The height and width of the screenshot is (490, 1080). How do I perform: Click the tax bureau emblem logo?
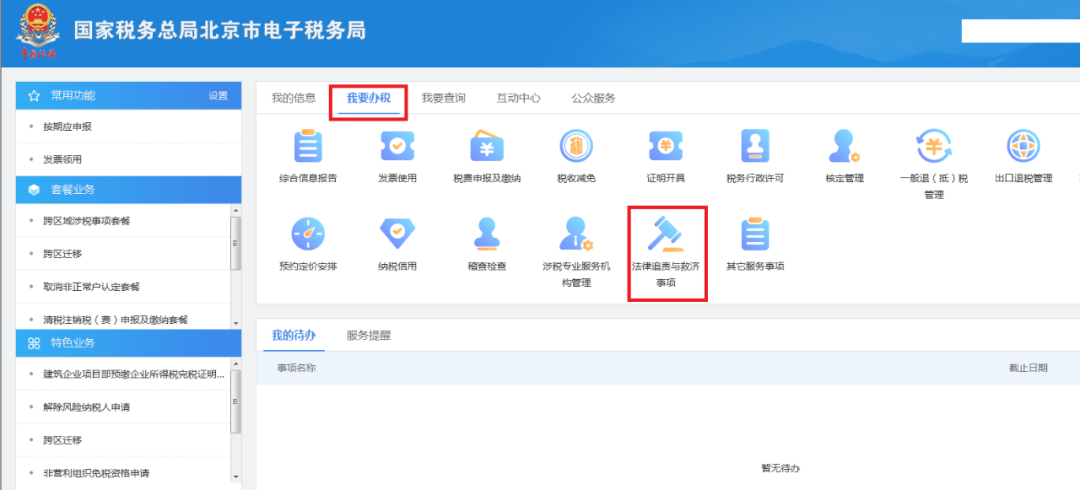(x=38, y=32)
